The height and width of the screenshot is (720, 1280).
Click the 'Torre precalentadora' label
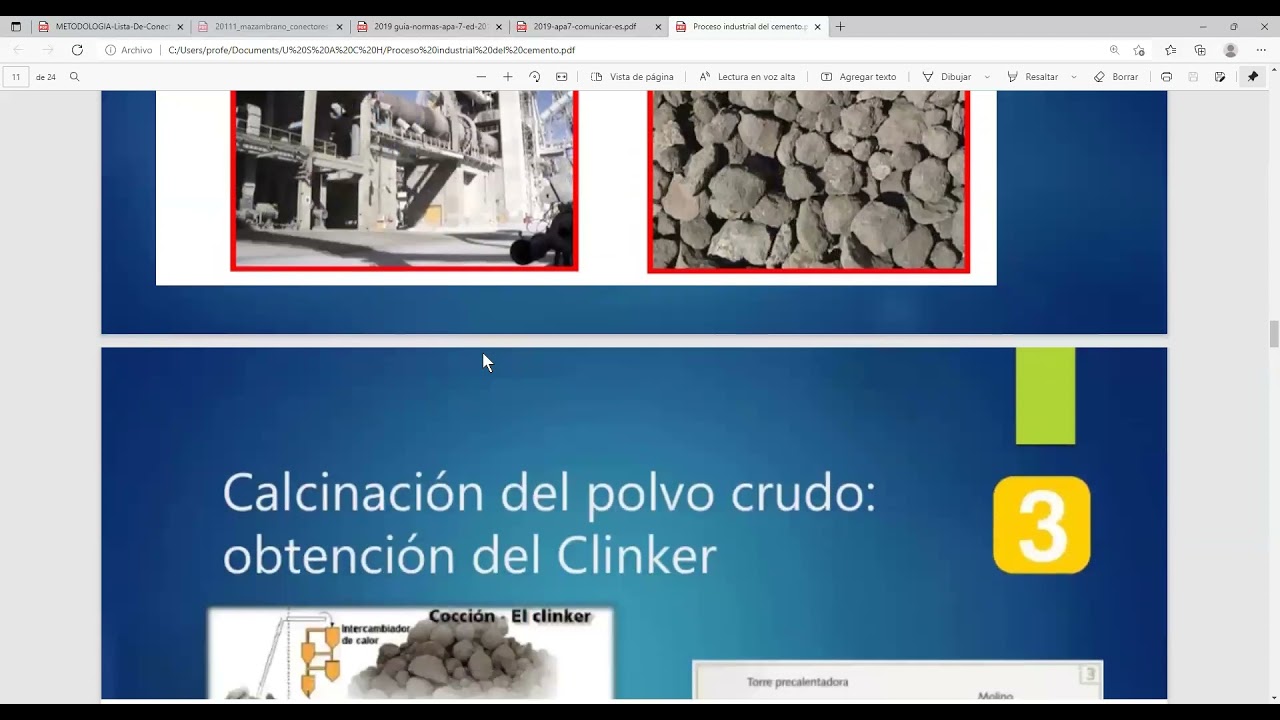click(797, 682)
